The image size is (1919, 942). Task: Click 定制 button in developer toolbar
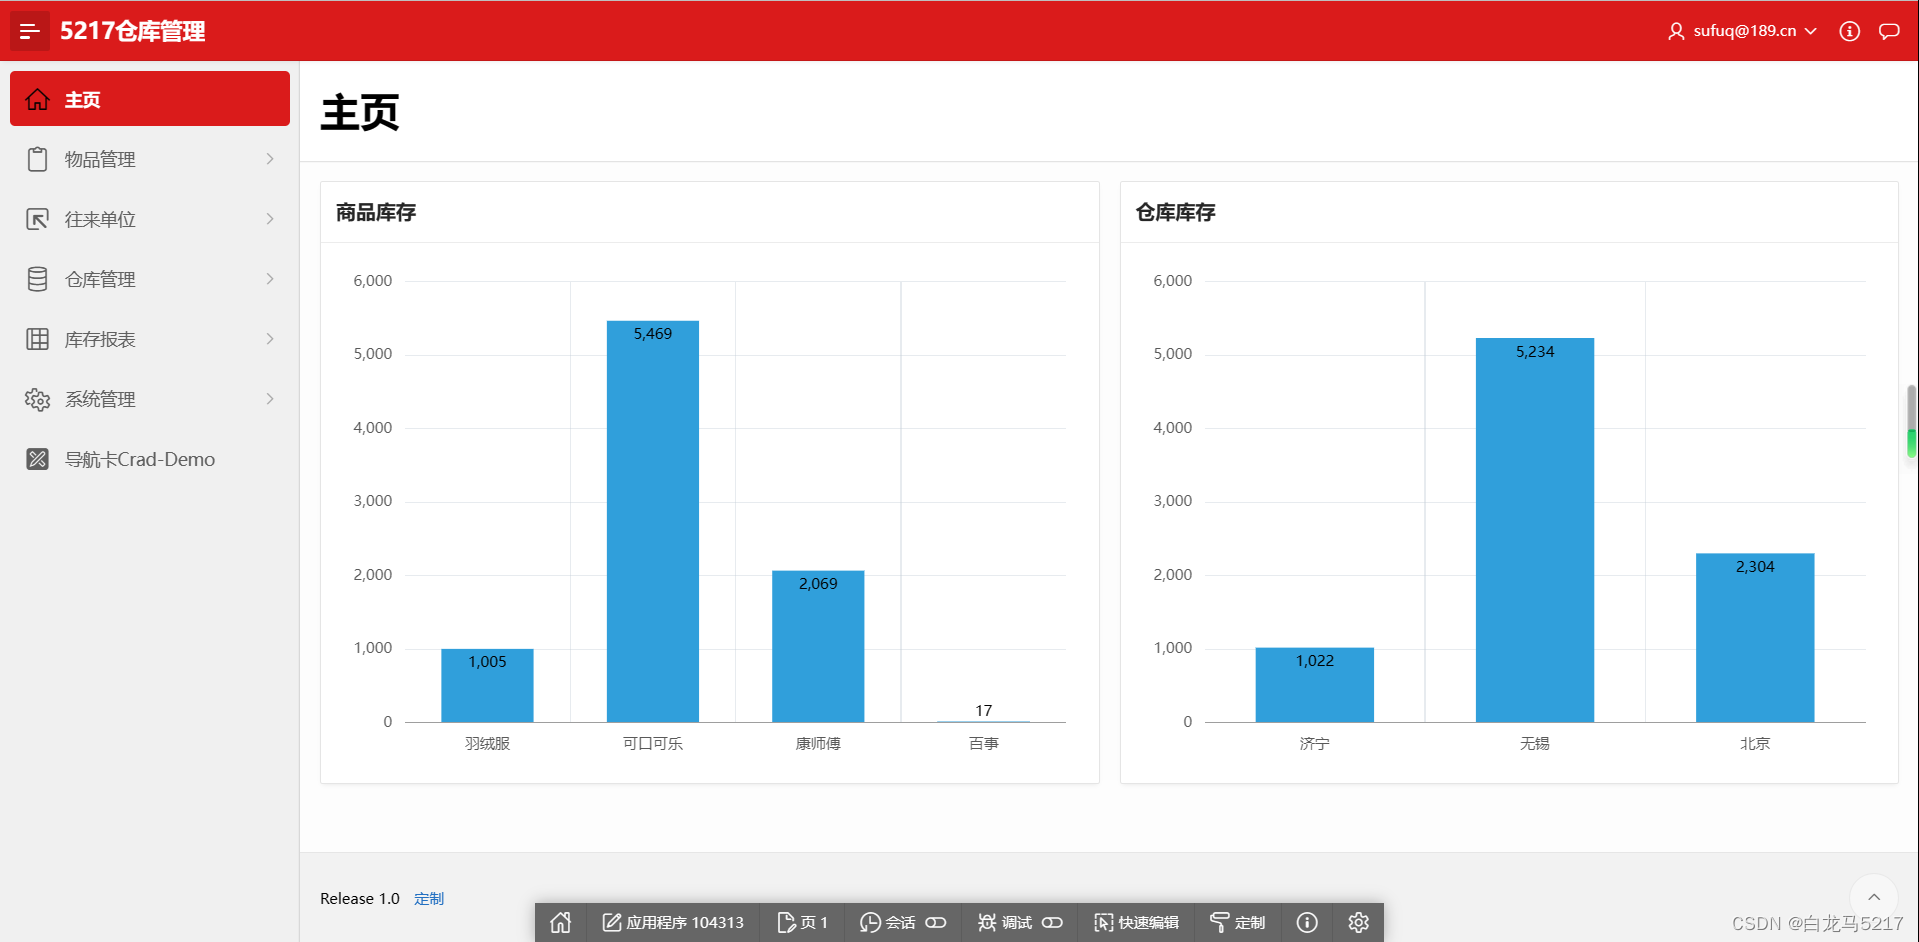[x=1238, y=922]
